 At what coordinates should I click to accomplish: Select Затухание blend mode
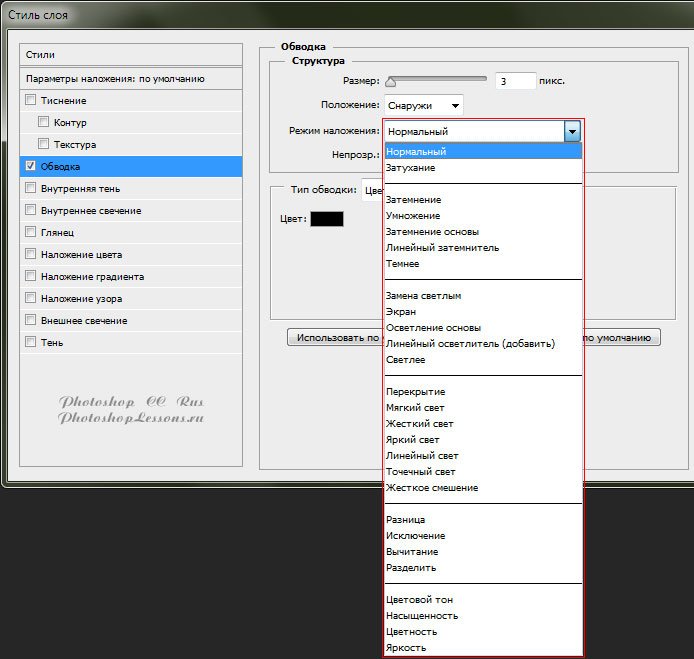point(410,168)
